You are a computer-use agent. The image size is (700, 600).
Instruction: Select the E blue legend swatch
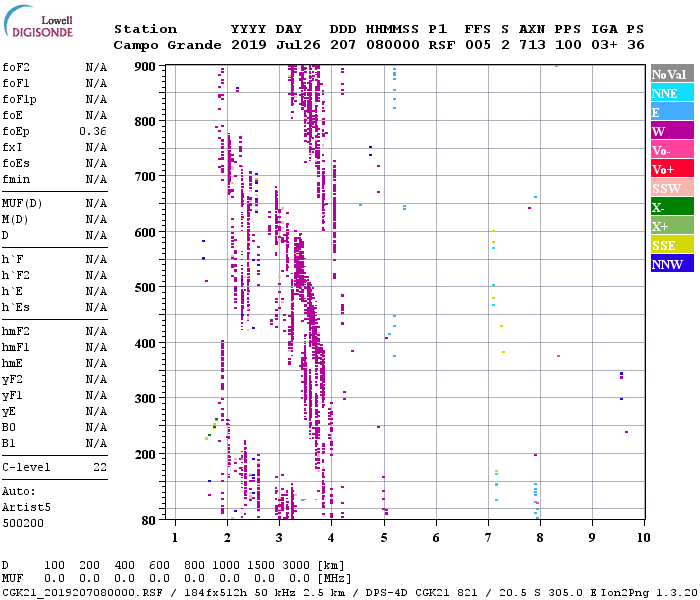[x=672, y=112]
